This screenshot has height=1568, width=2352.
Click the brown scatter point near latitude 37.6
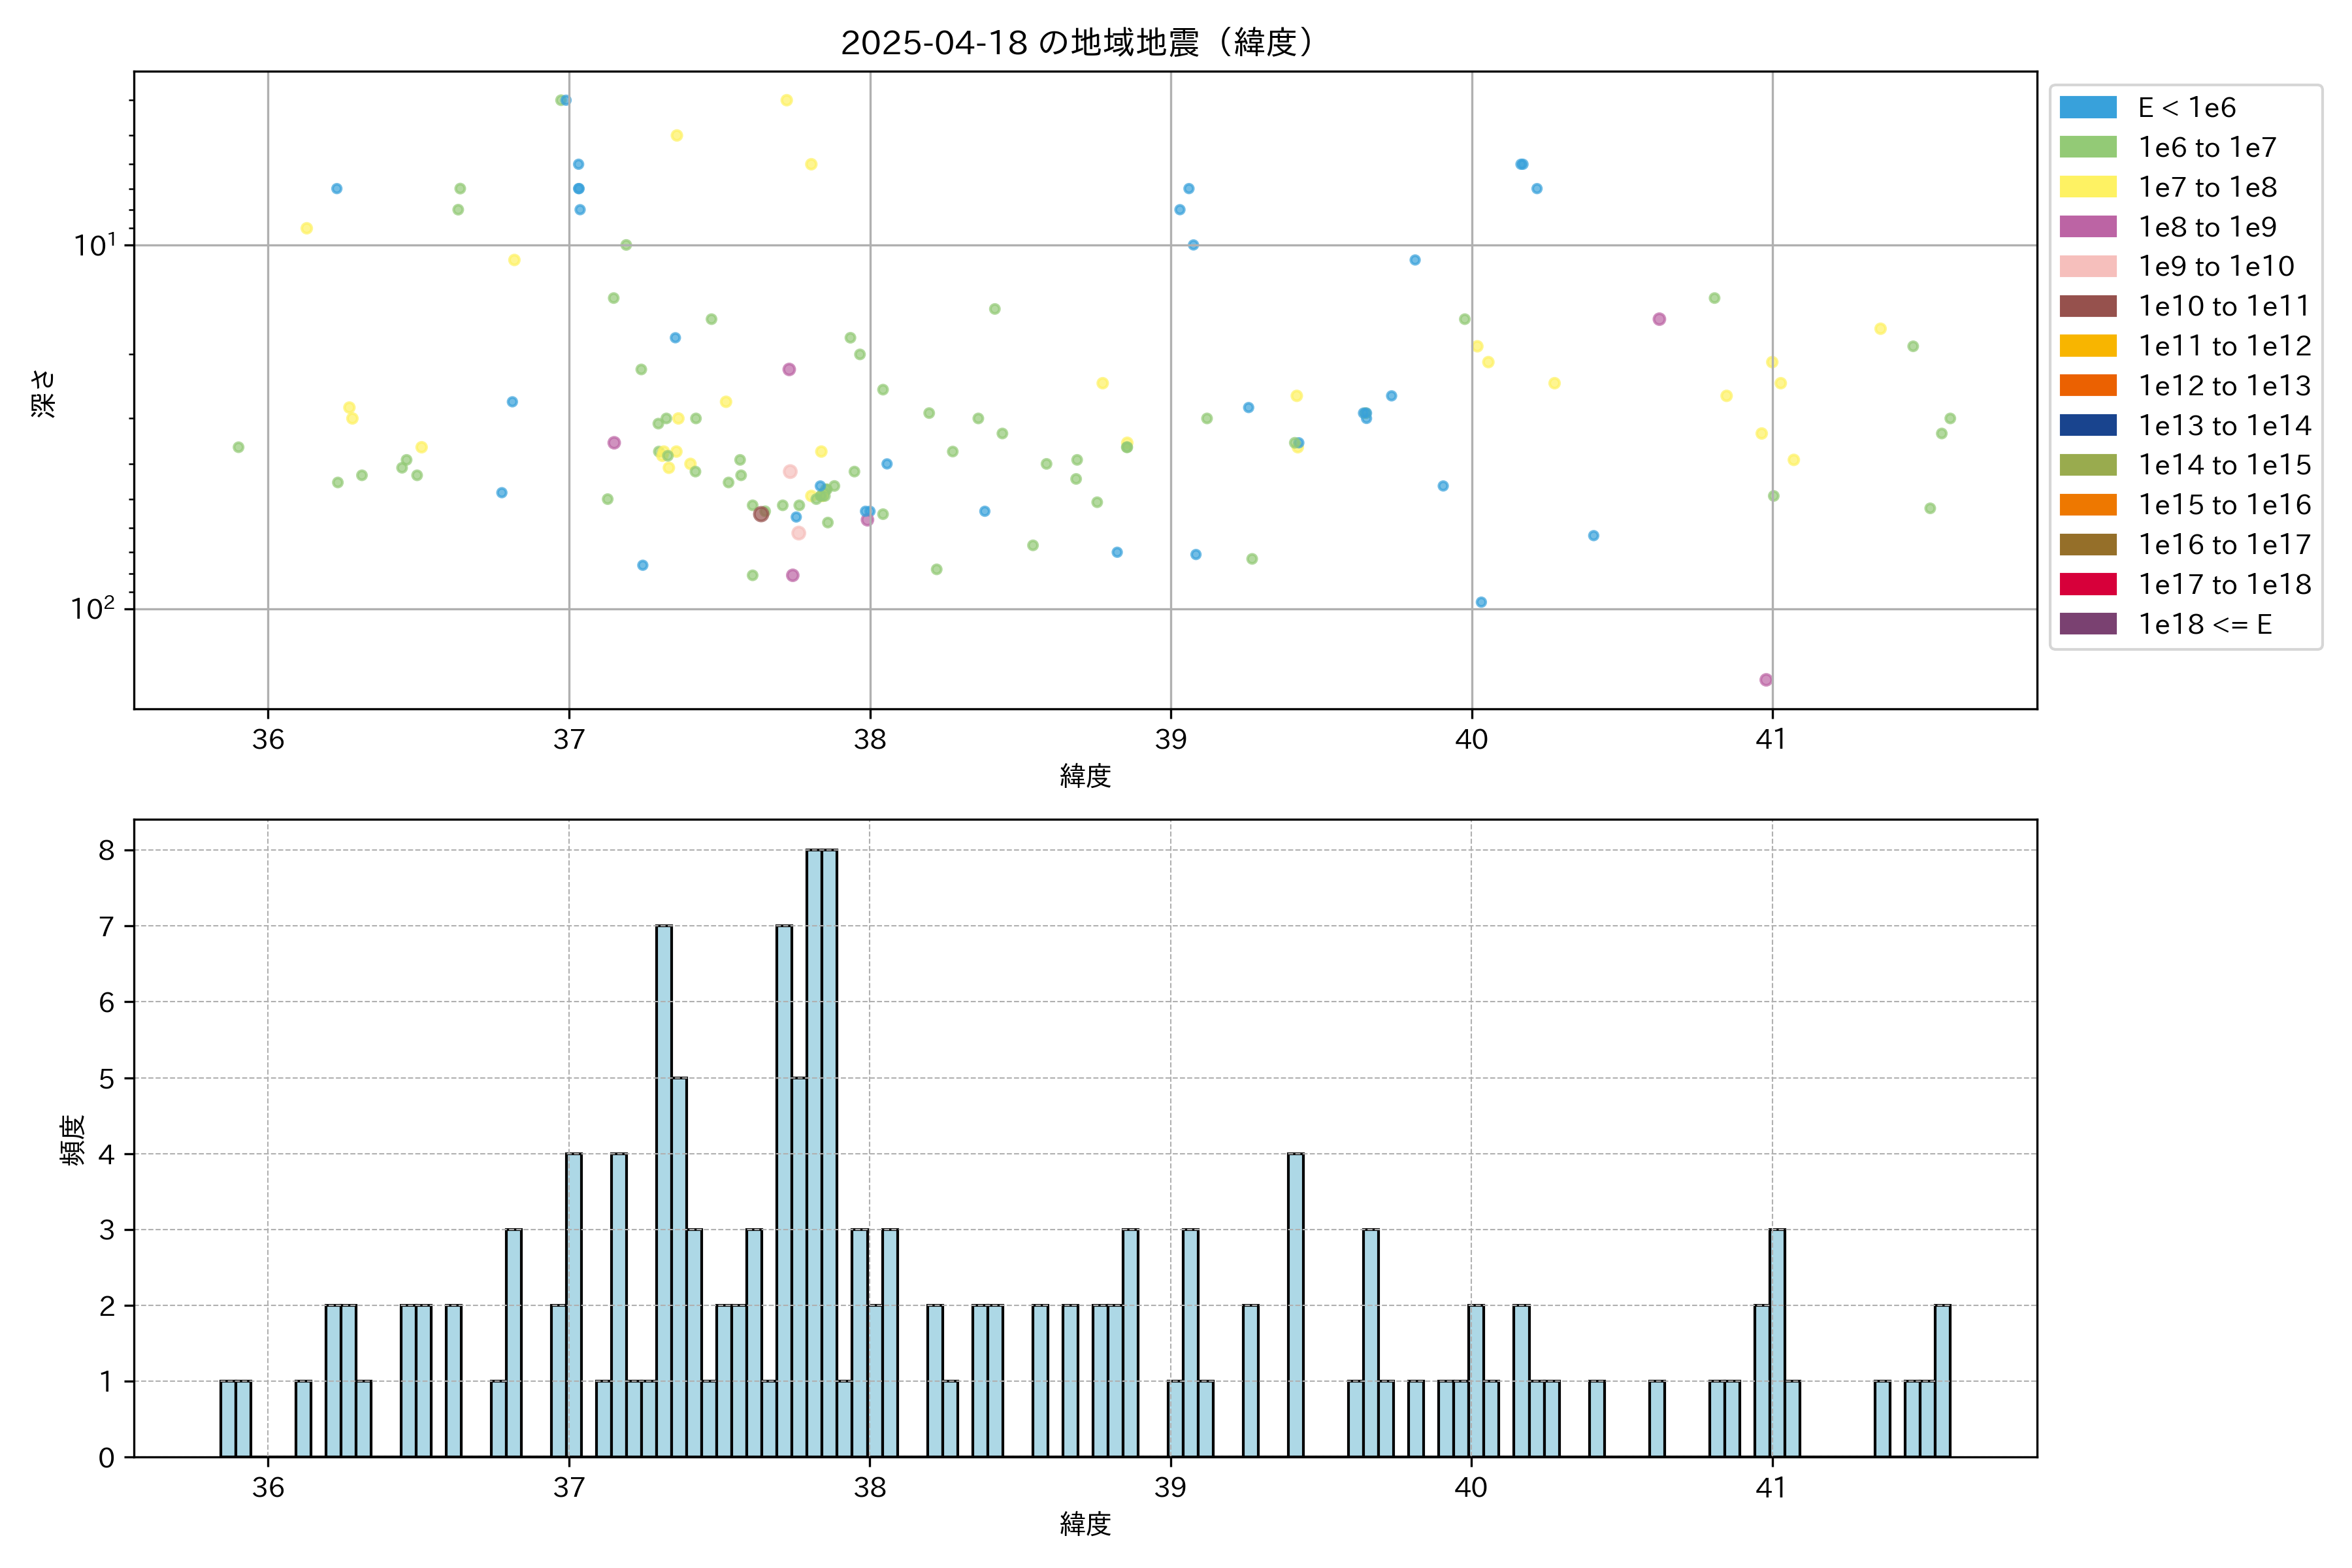[761, 514]
